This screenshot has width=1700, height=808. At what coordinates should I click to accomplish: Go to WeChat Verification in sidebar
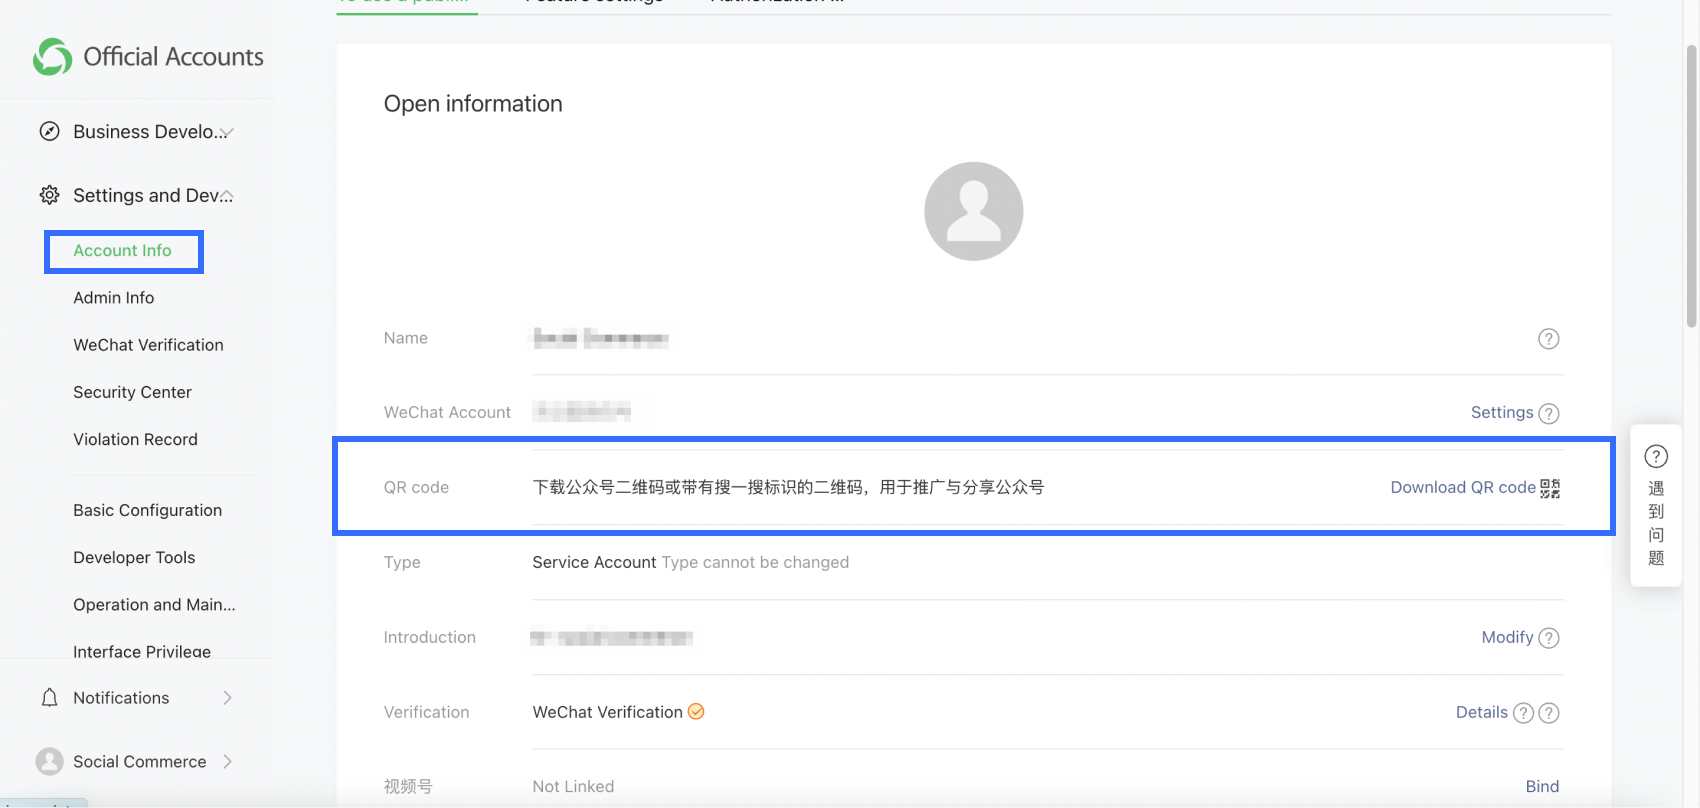coord(148,345)
